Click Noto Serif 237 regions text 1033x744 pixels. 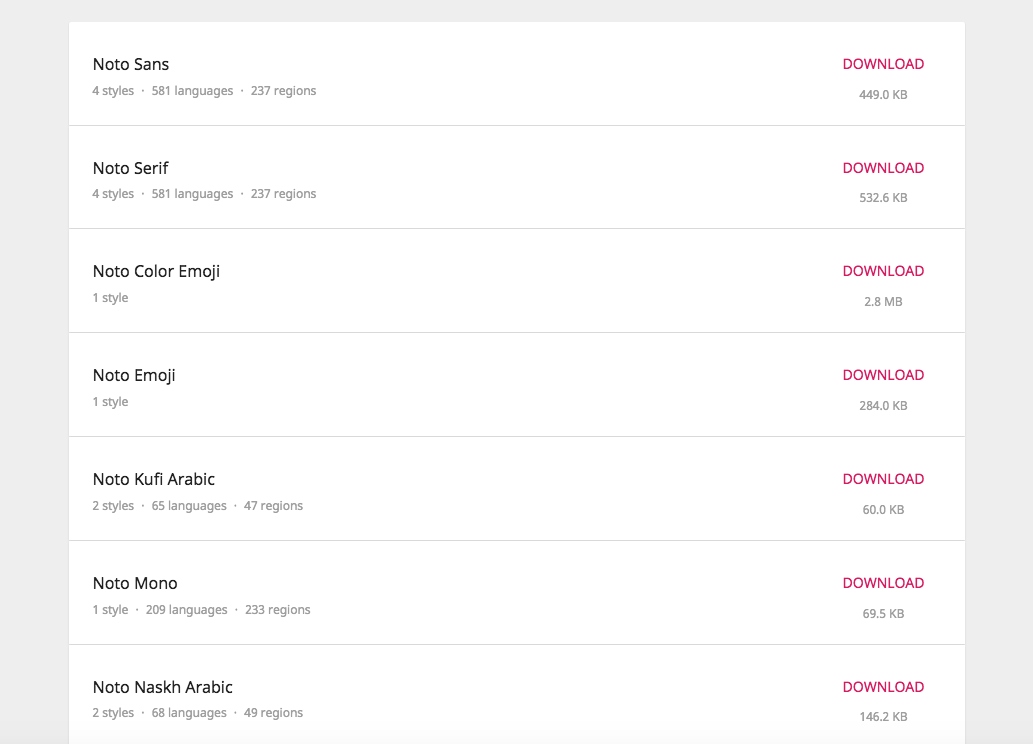(283, 194)
